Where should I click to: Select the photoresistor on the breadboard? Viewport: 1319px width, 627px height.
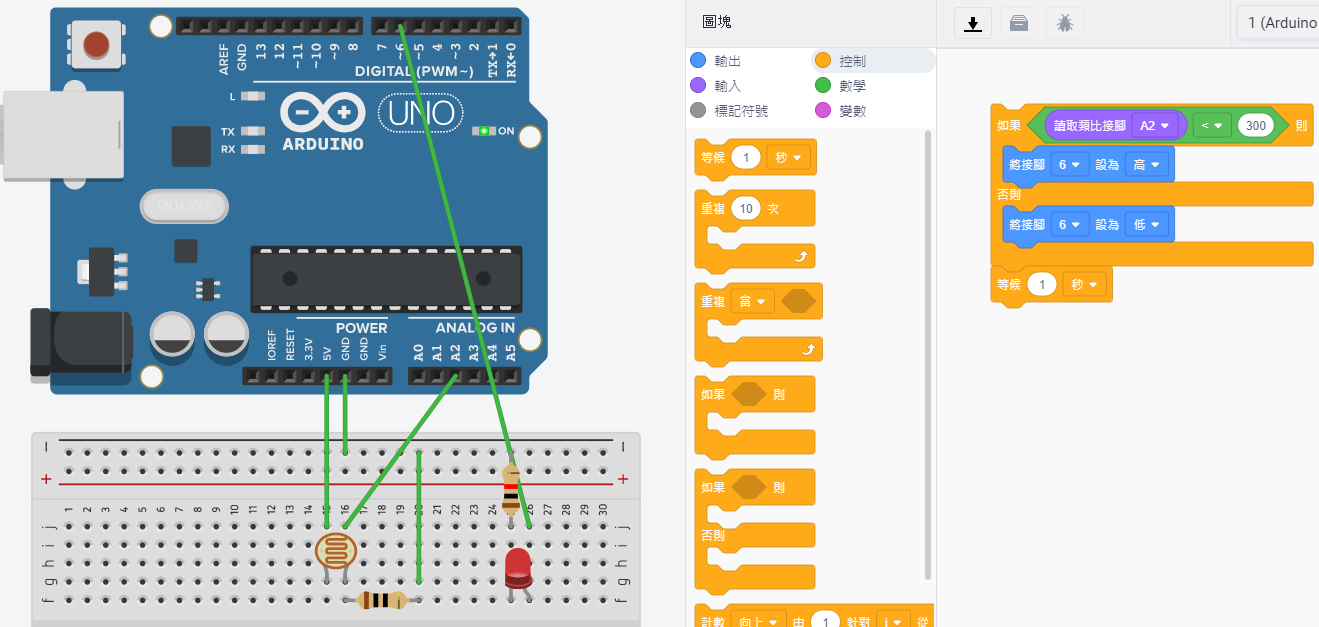335,550
